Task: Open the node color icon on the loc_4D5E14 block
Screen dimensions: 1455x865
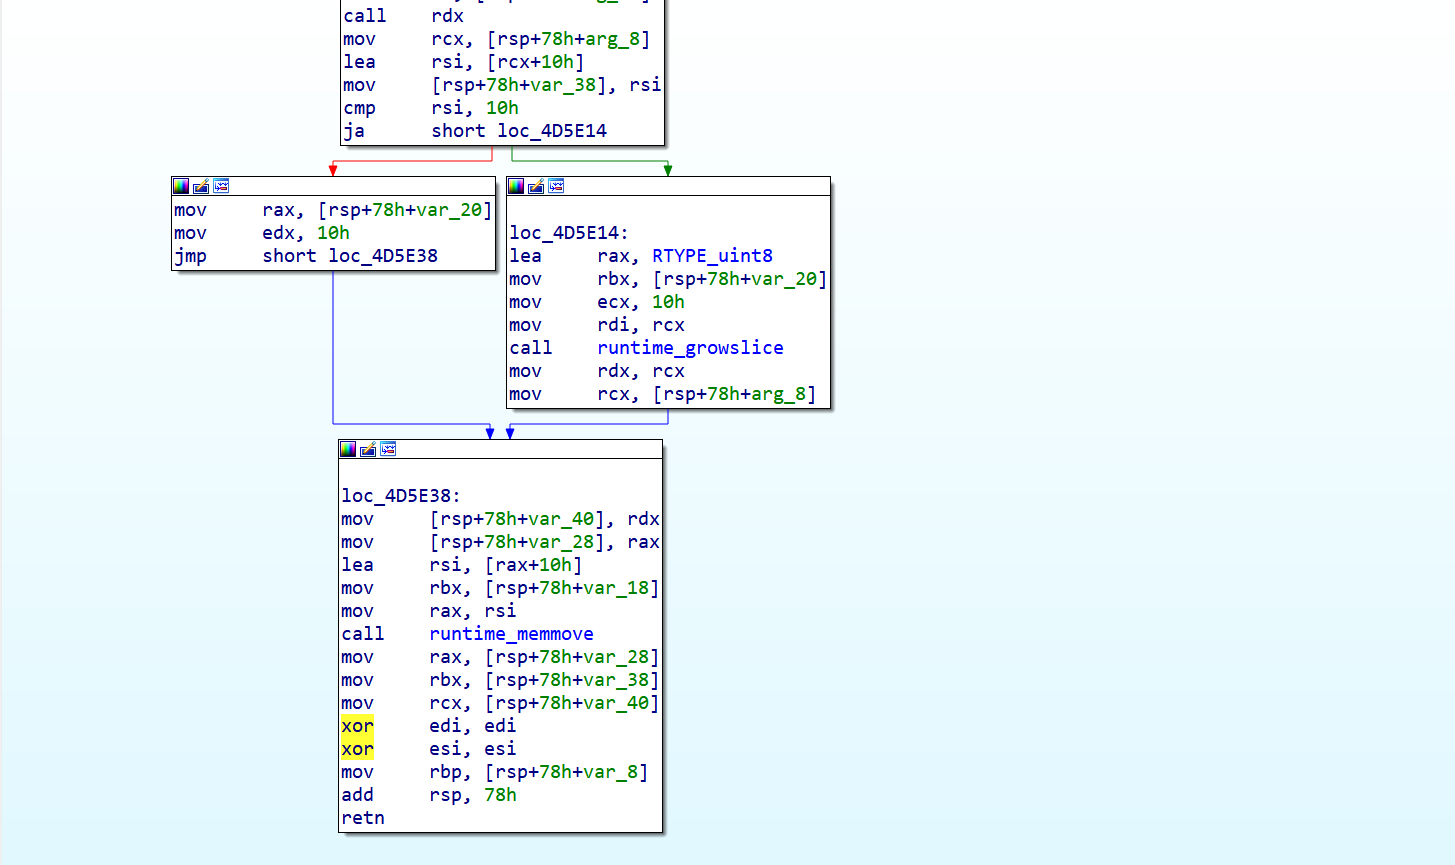Action: (x=516, y=186)
